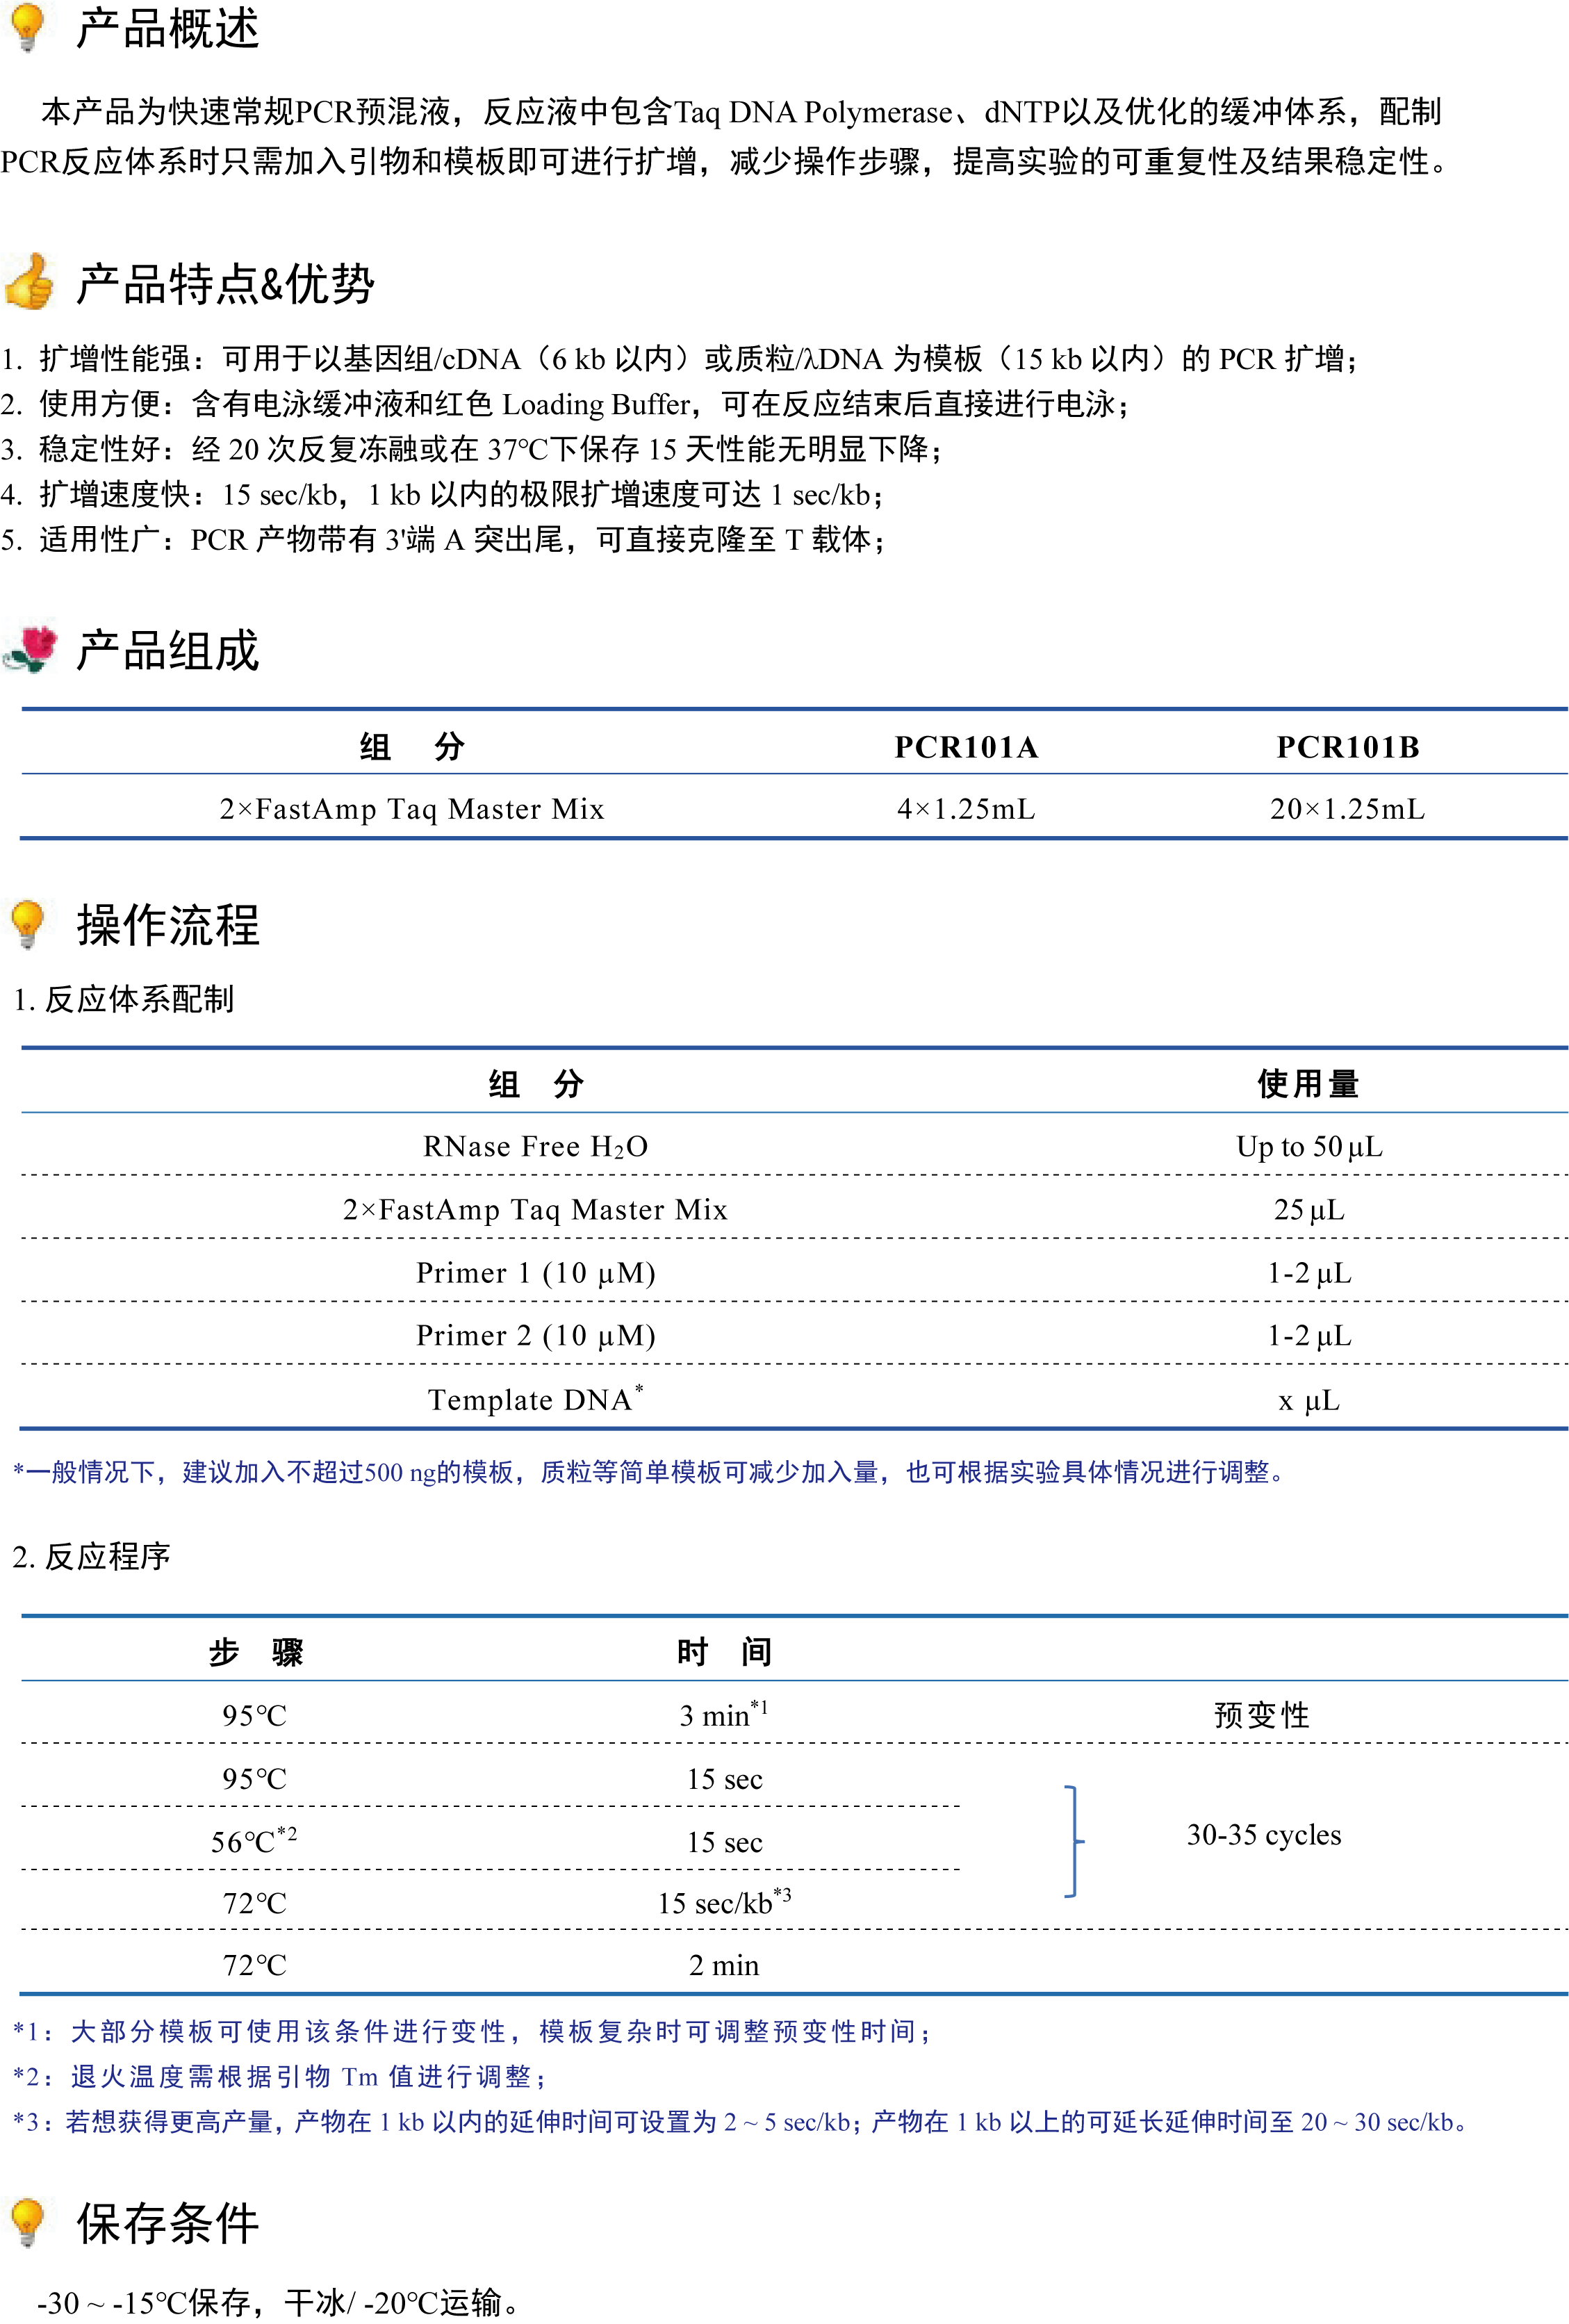Click the RNase Free H2O row
This screenshot has height=2324, width=1569.
[535, 1146]
